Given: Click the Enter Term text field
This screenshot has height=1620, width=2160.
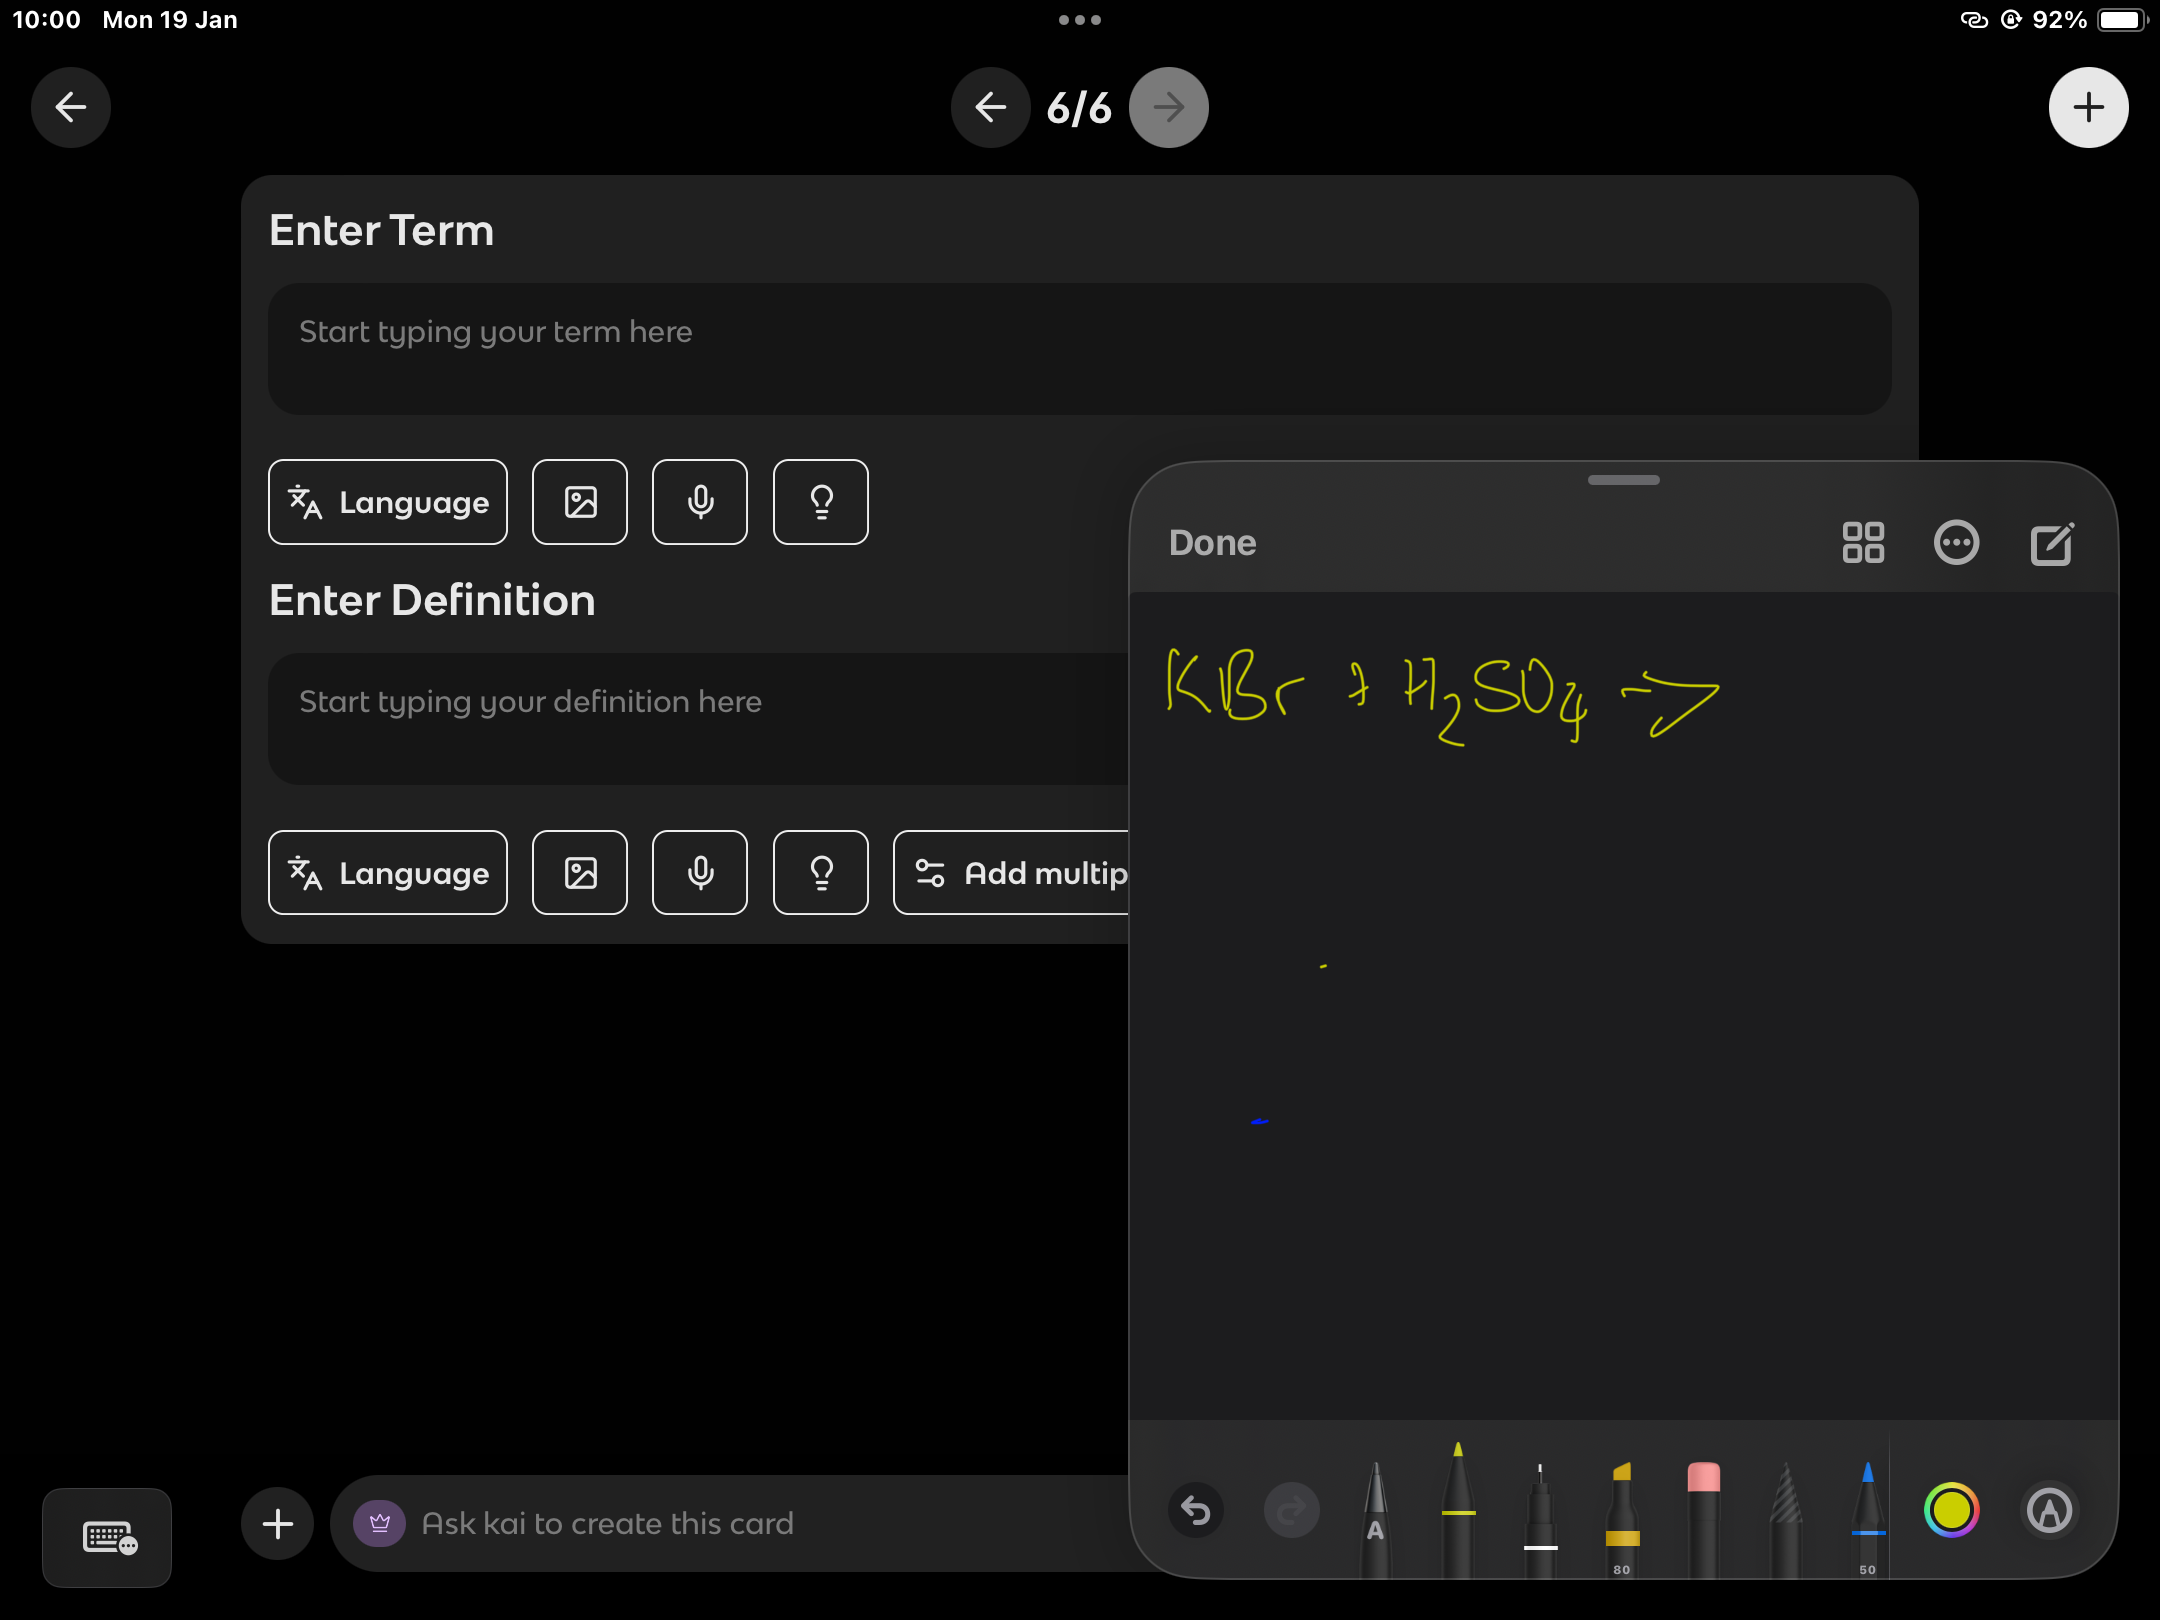Looking at the screenshot, I should point(1080,349).
